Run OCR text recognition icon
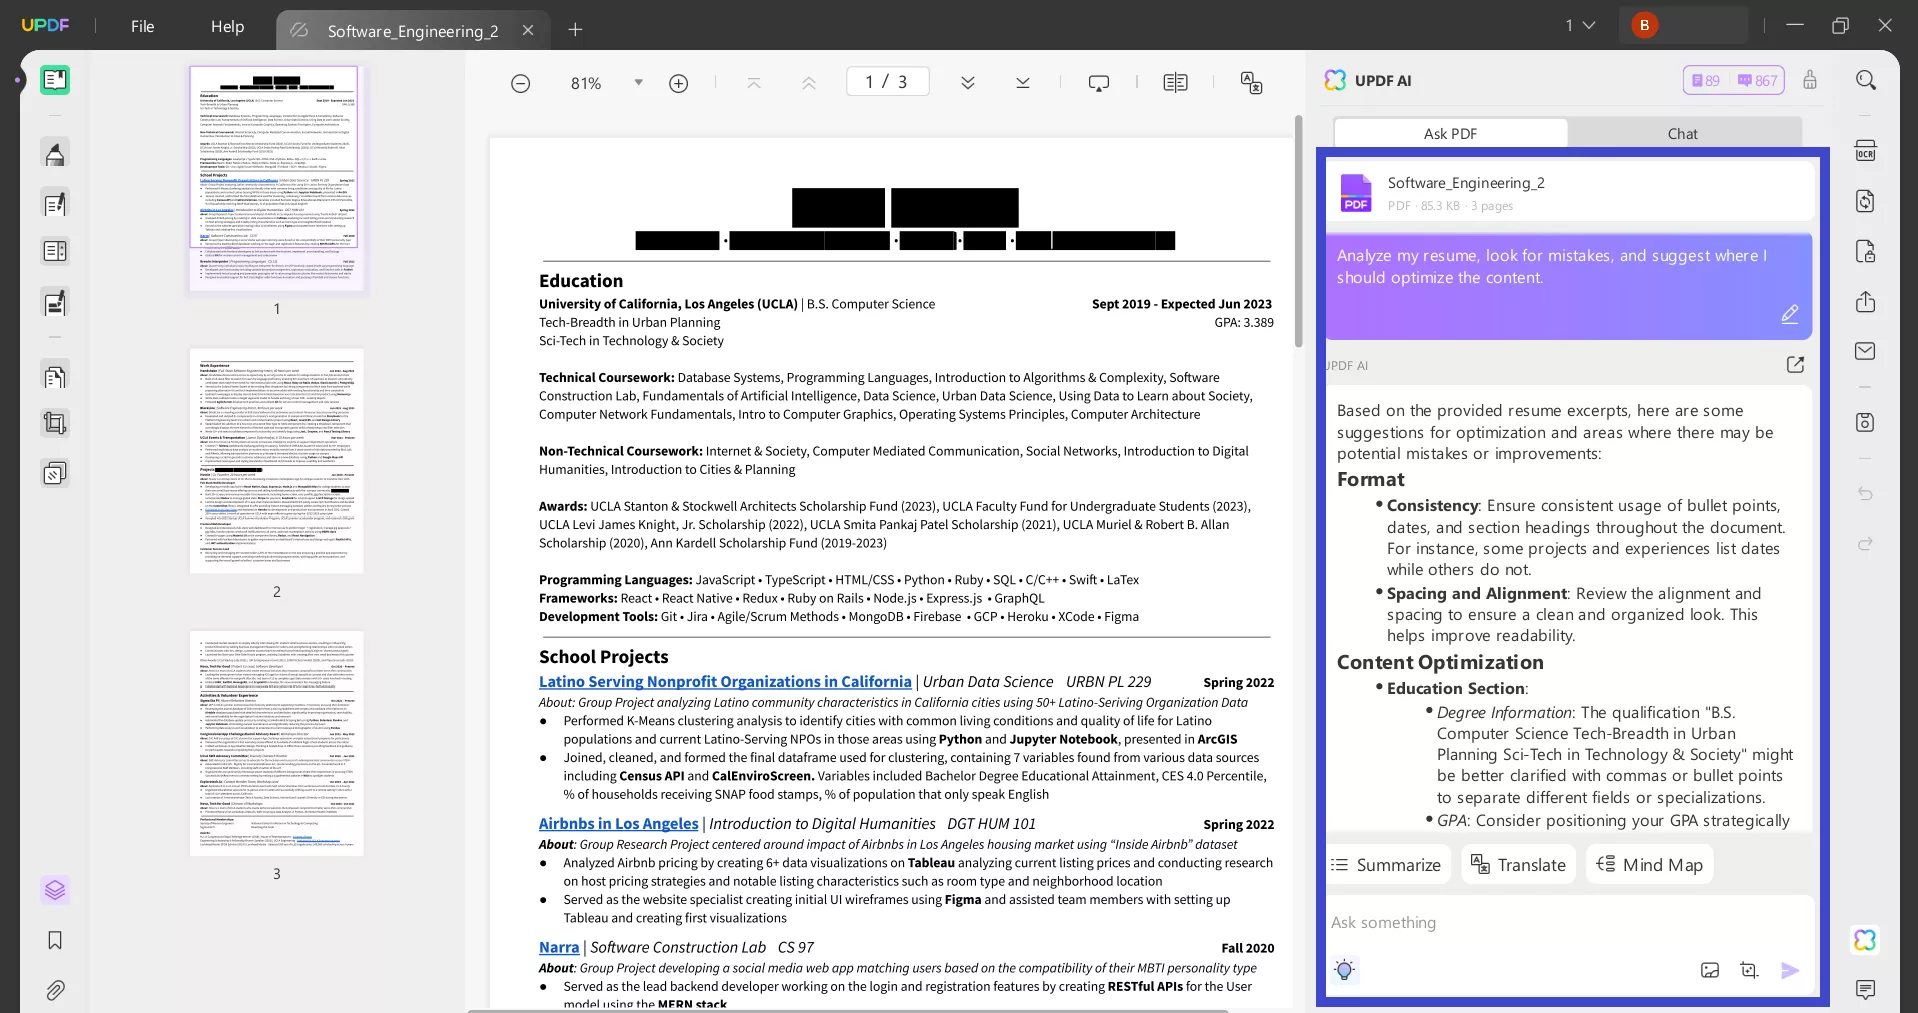1918x1013 pixels. tap(1865, 151)
